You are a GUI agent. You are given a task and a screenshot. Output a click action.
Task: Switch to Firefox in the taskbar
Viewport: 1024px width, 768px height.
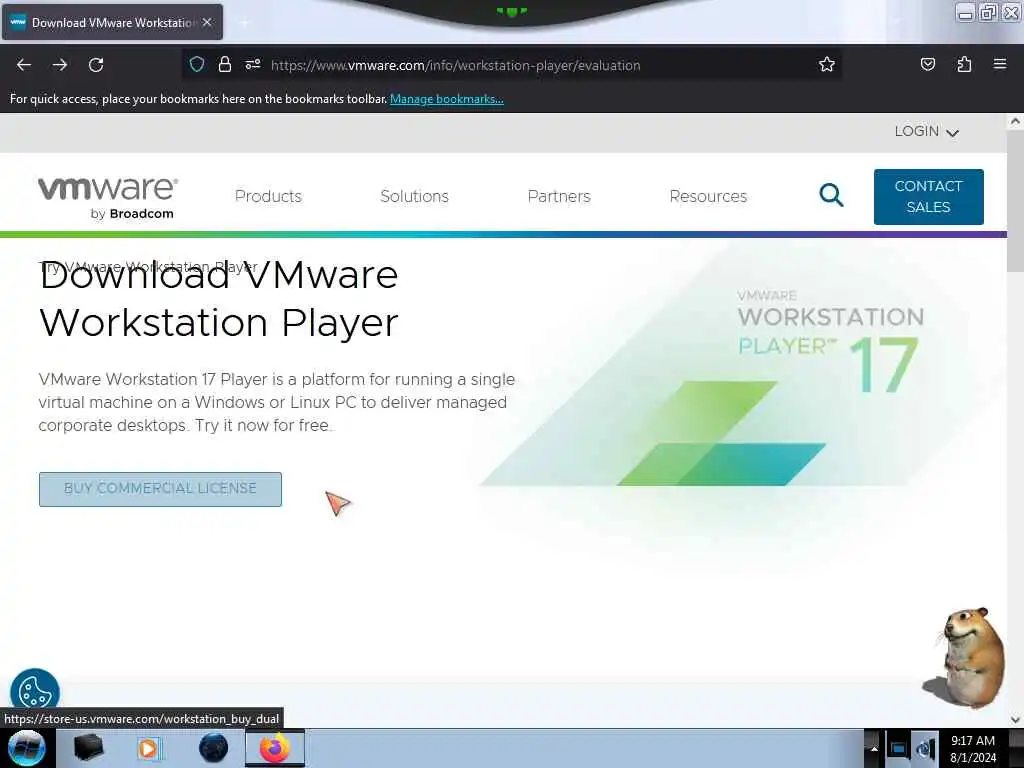[275, 748]
